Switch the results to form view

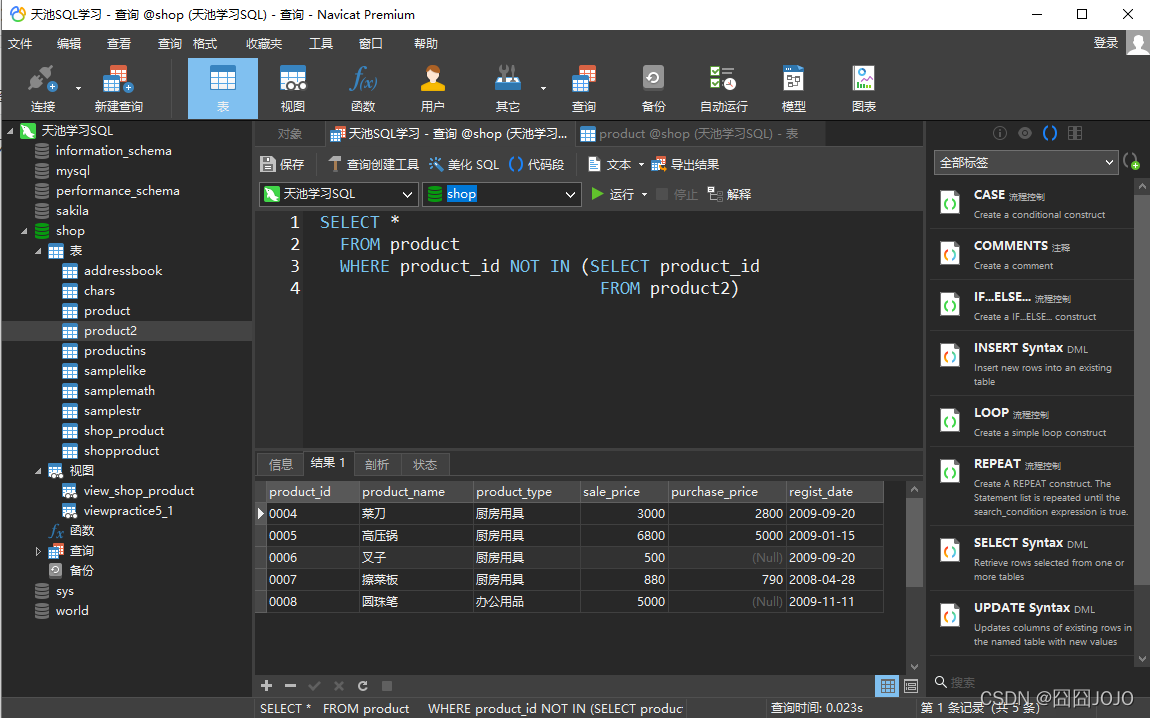pos(911,686)
